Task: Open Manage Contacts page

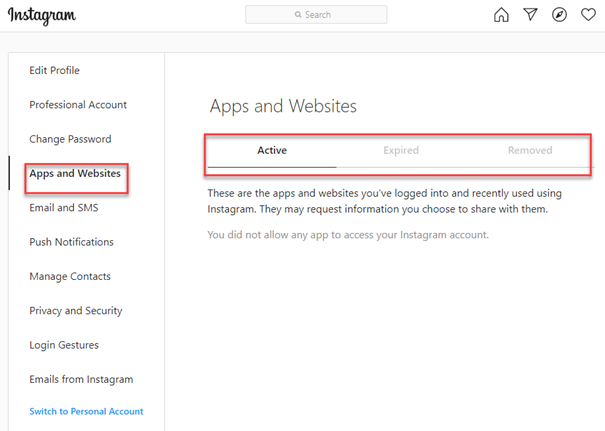Action: tap(70, 276)
